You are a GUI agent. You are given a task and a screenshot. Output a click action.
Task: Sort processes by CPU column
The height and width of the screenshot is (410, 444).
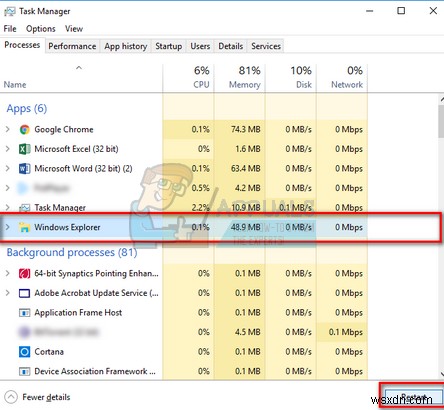(188, 79)
